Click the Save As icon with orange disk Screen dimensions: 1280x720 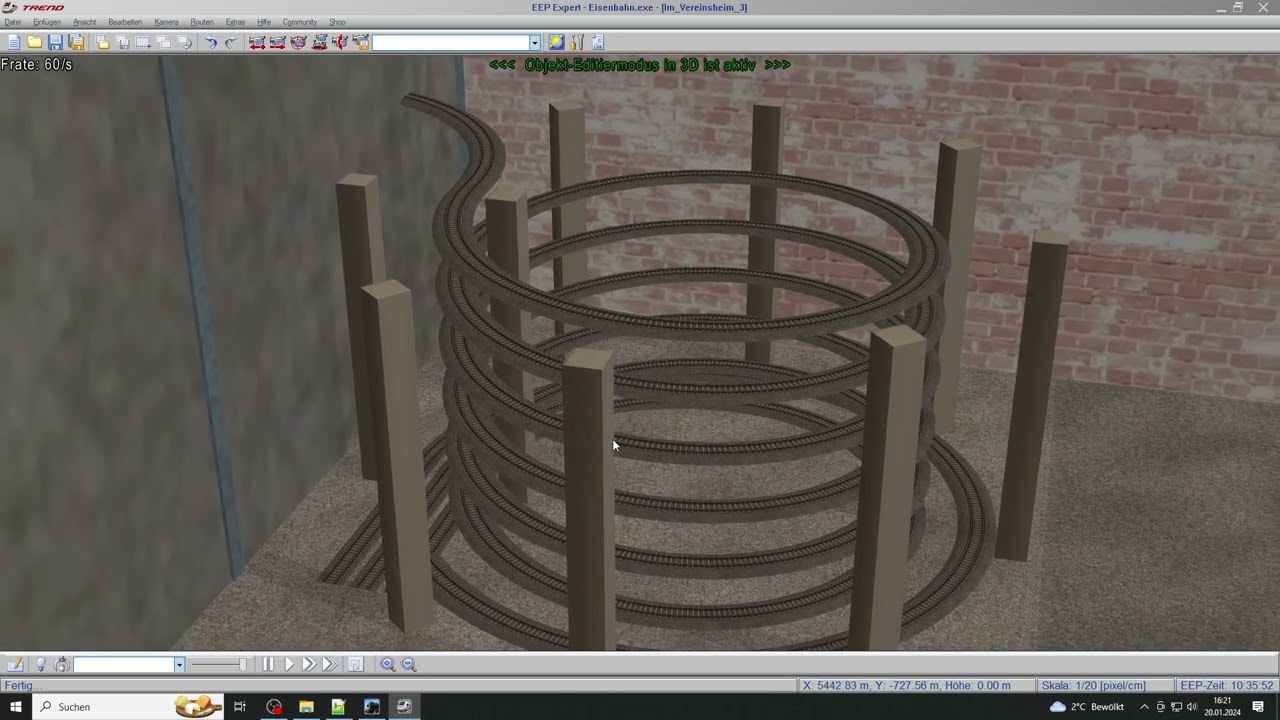tap(76, 42)
